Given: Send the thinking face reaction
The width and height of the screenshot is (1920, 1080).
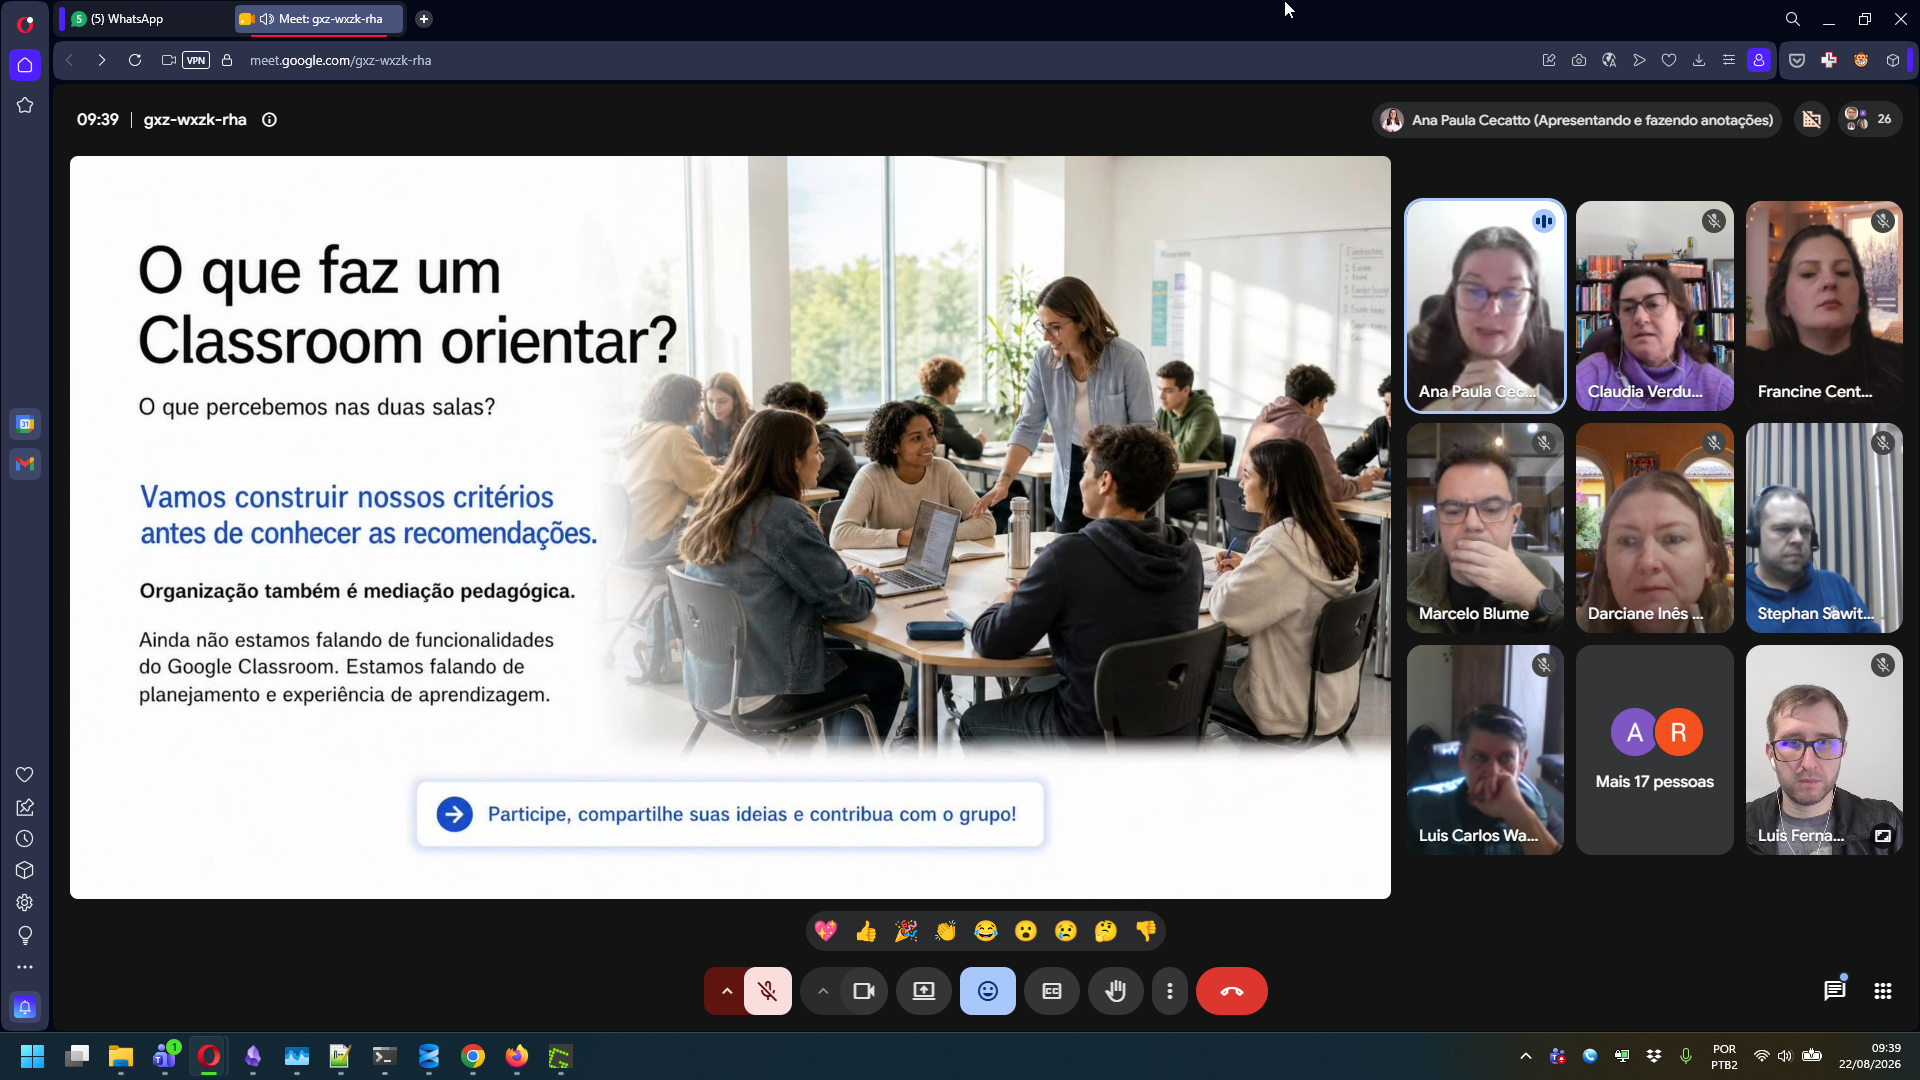Looking at the screenshot, I should point(1106,932).
